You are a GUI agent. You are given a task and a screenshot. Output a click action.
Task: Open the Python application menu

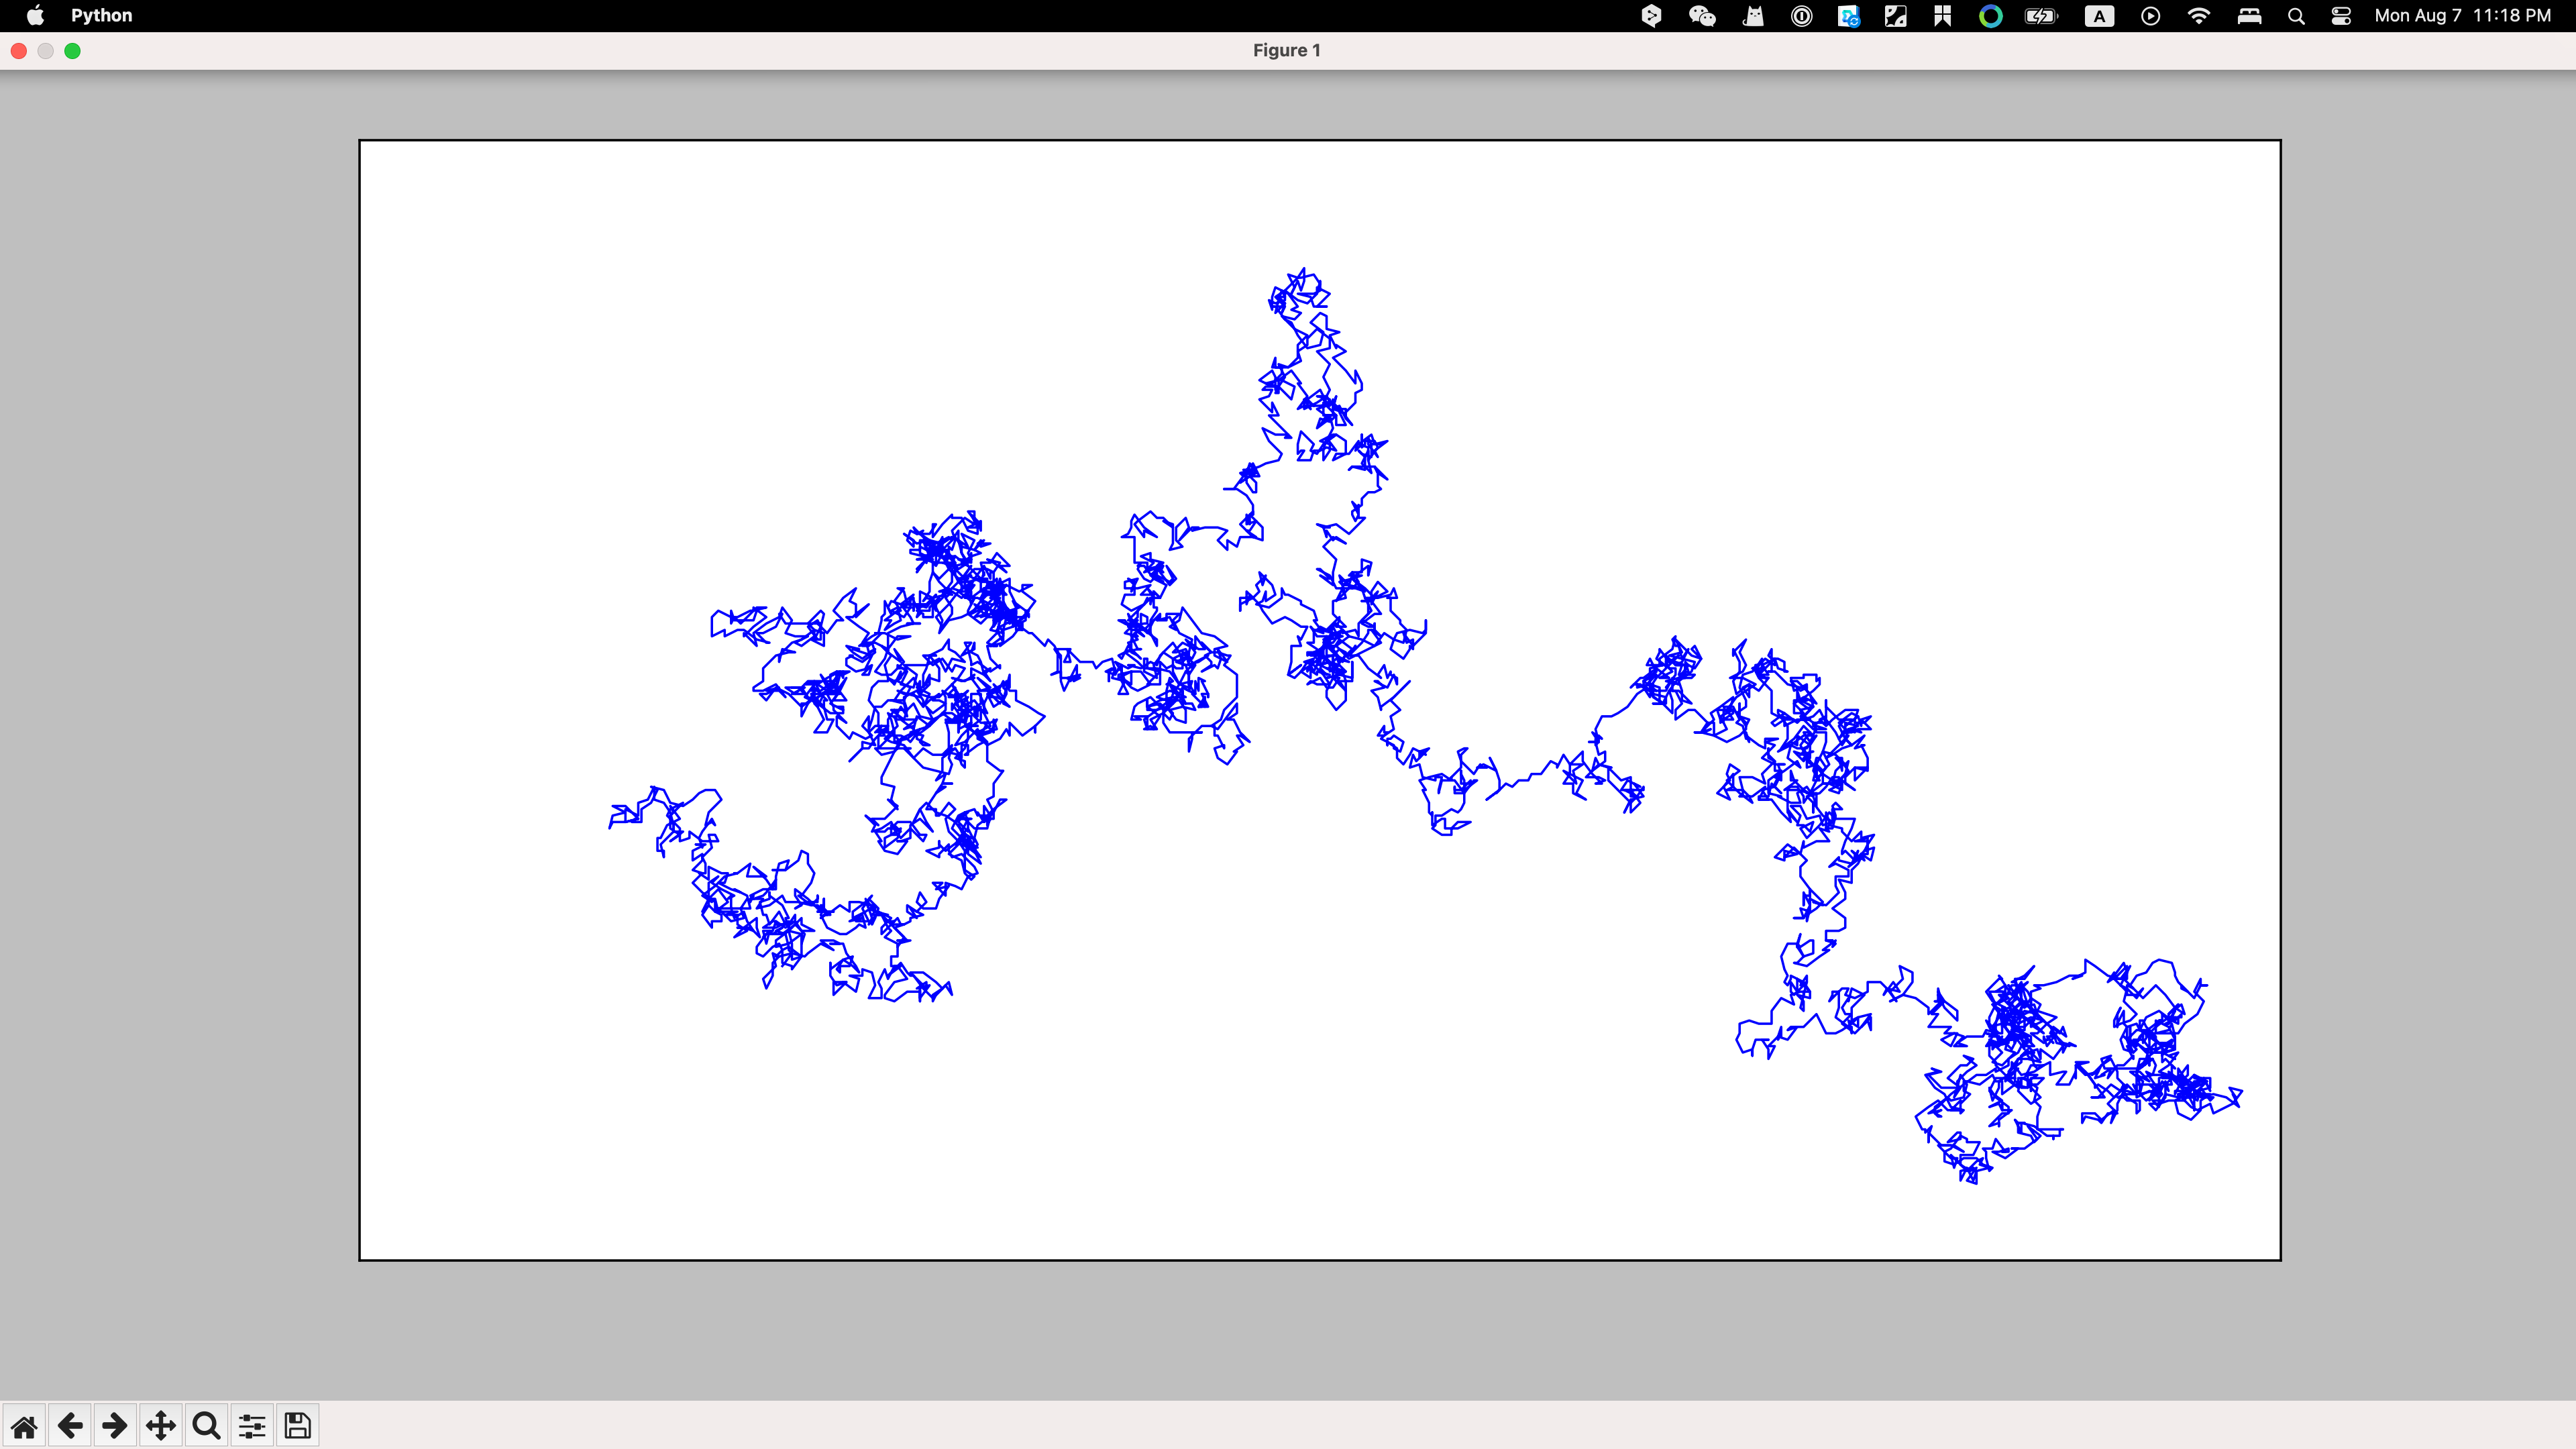(x=101, y=15)
